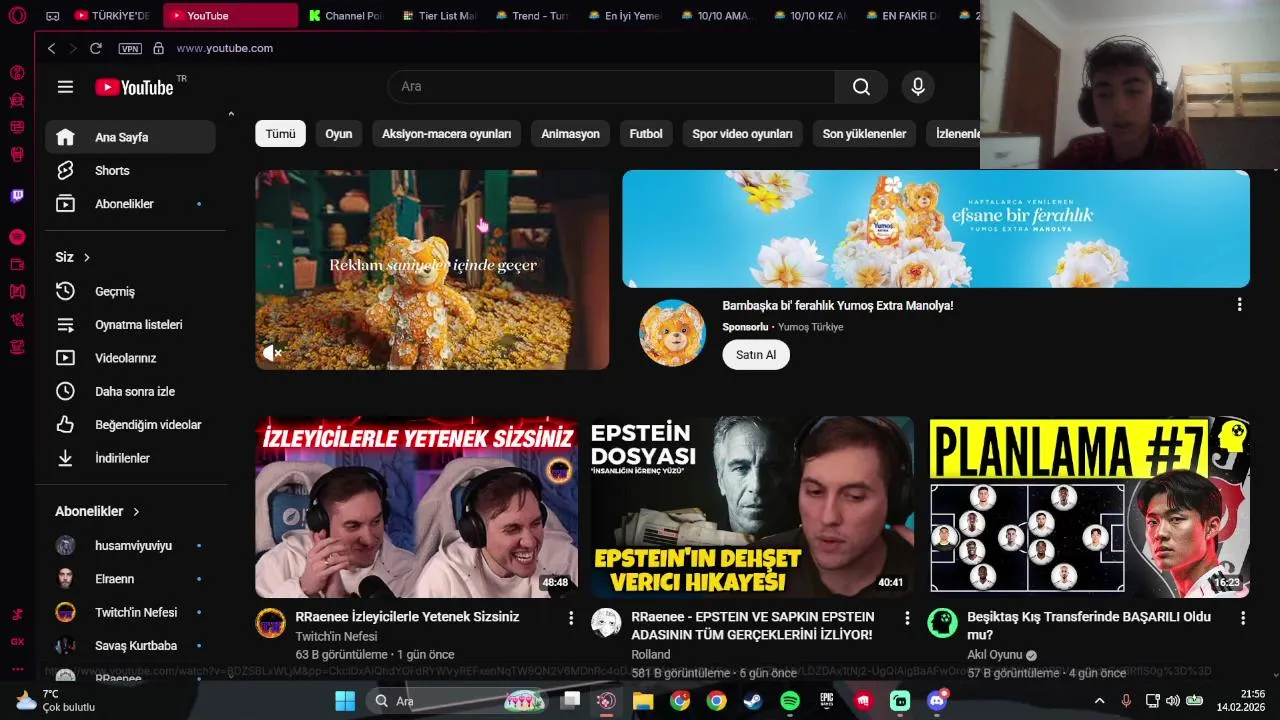Switch to the Tier List Maker tab
Image resolution: width=1280 pixels, height=720 pixels.
(438, 16)
